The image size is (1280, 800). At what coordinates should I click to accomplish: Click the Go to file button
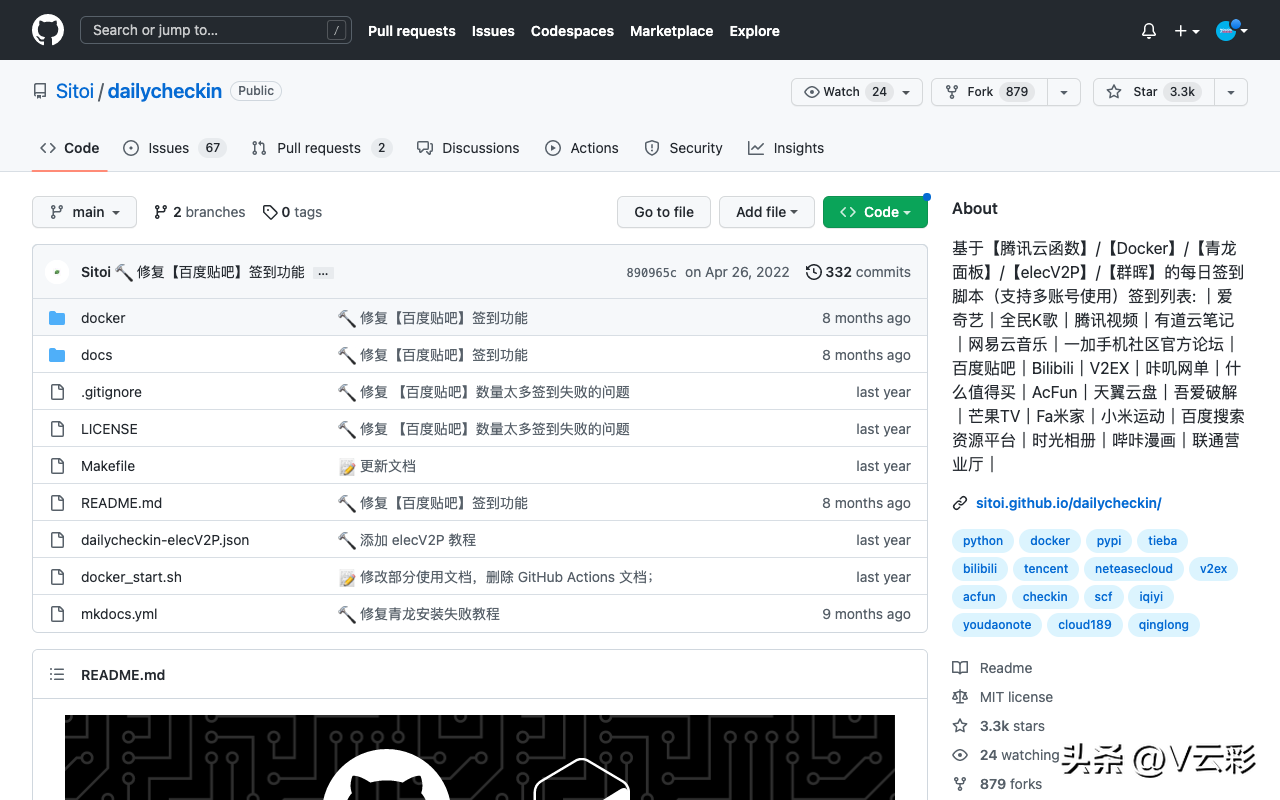click(x=664, y=212)
